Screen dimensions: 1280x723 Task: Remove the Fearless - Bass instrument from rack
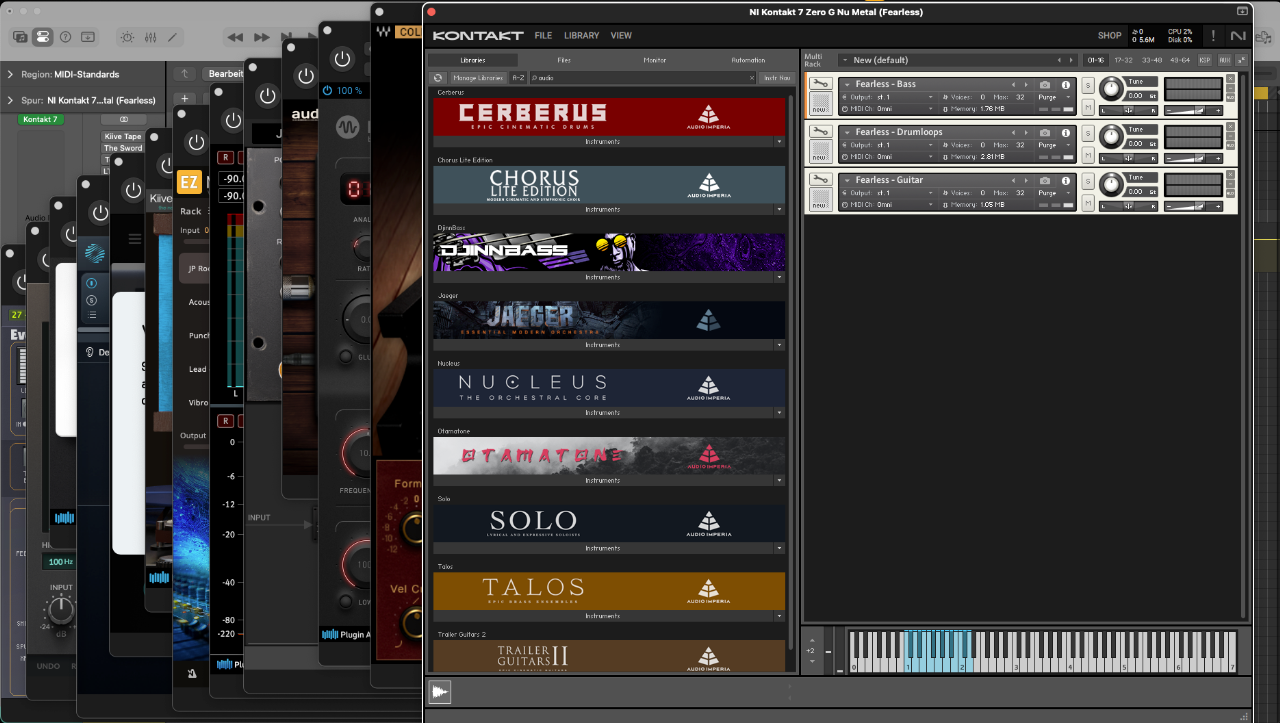(x=1230, y=78)
